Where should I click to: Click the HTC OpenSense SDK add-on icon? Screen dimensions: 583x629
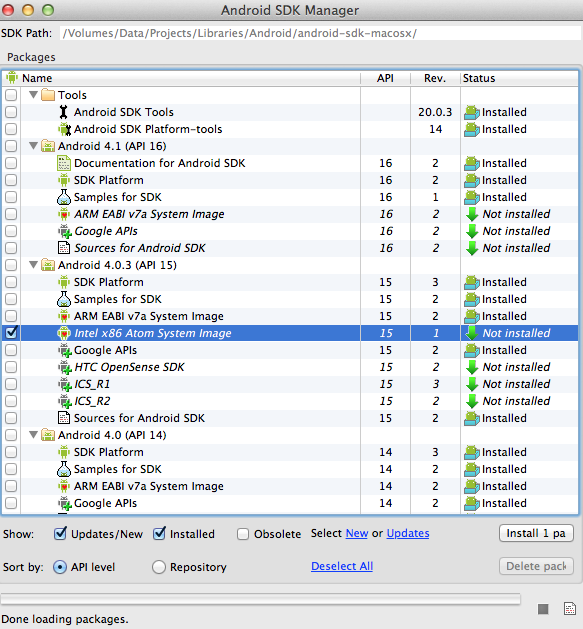pyautogui.click(x=65, y=367)
